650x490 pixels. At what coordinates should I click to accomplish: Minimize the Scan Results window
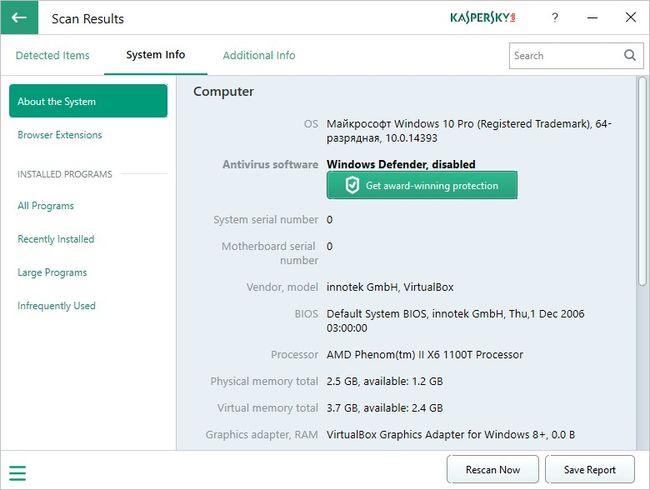point(592,17)
